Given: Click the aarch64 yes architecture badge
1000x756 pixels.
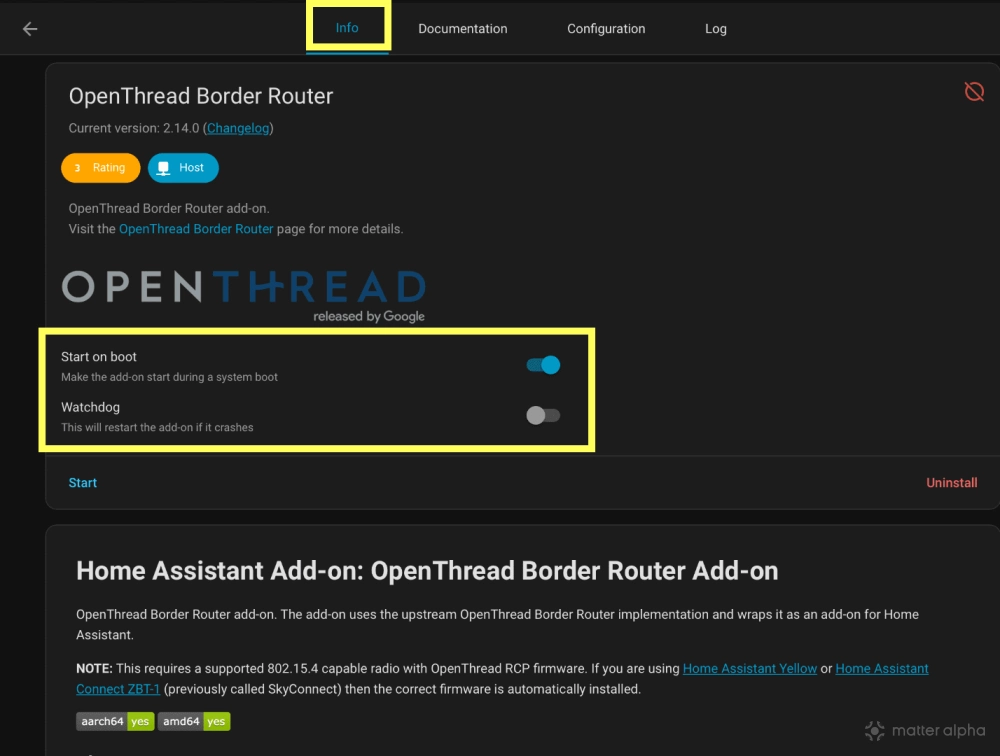Looking at the screenshot, I should click(x=115, y=721).
